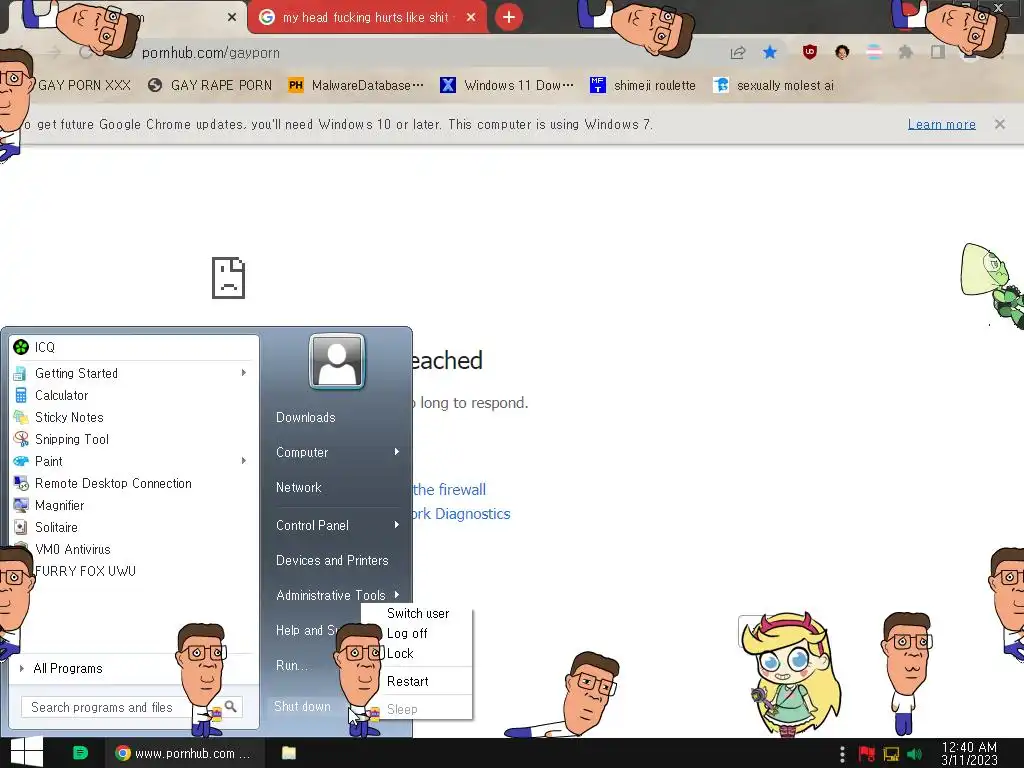
Task: Click the blue bookmark star in address bar
Action: point(770,52)
